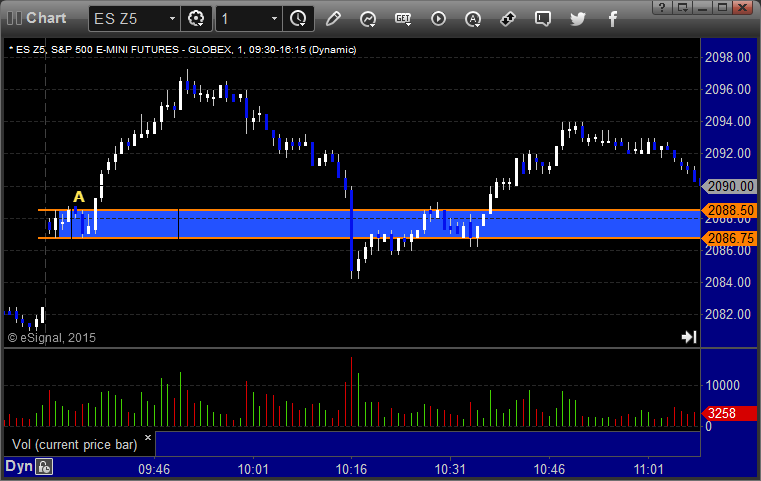
Task: Open the alerts A icon menu
Action: tap(473, 19)
